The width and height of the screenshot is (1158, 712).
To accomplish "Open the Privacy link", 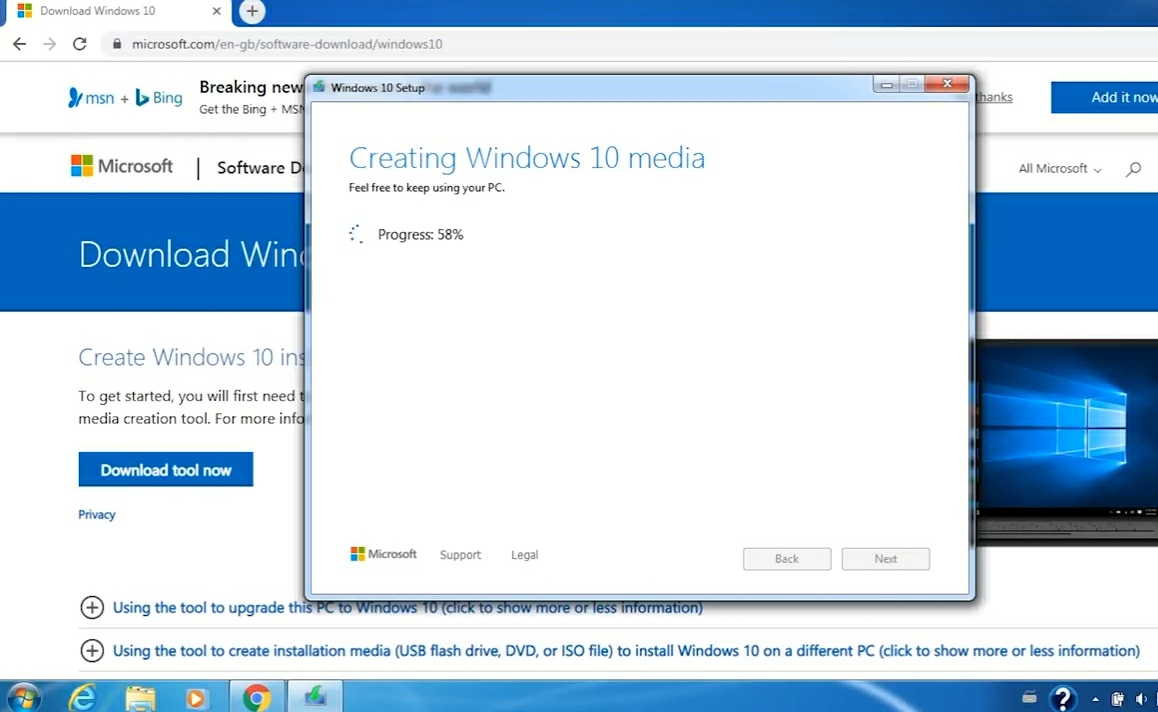I will (97, 515).
